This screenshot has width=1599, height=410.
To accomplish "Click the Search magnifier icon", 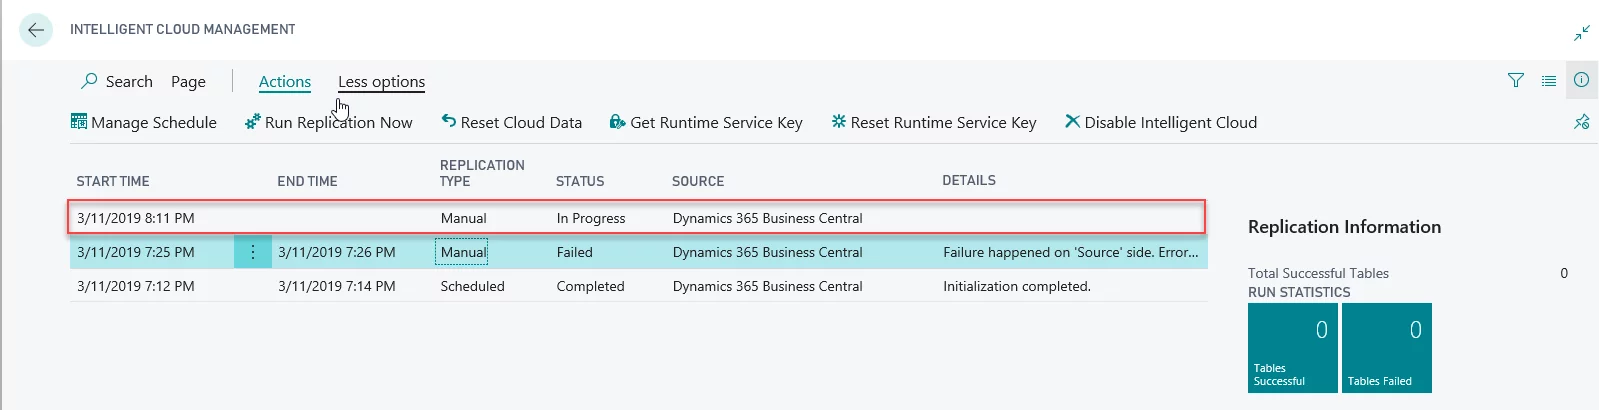I will click(90, 81).
